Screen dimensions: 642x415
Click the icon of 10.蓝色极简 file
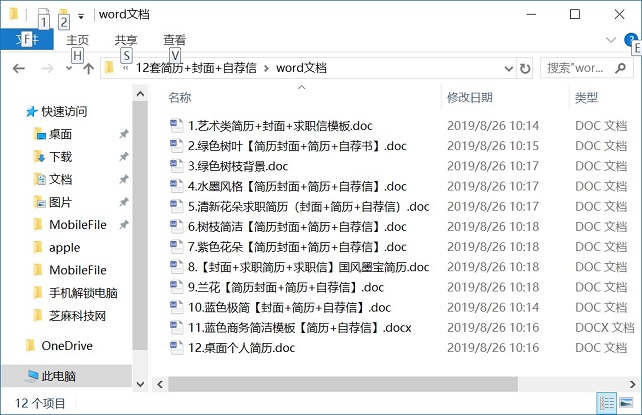[176, 307]
